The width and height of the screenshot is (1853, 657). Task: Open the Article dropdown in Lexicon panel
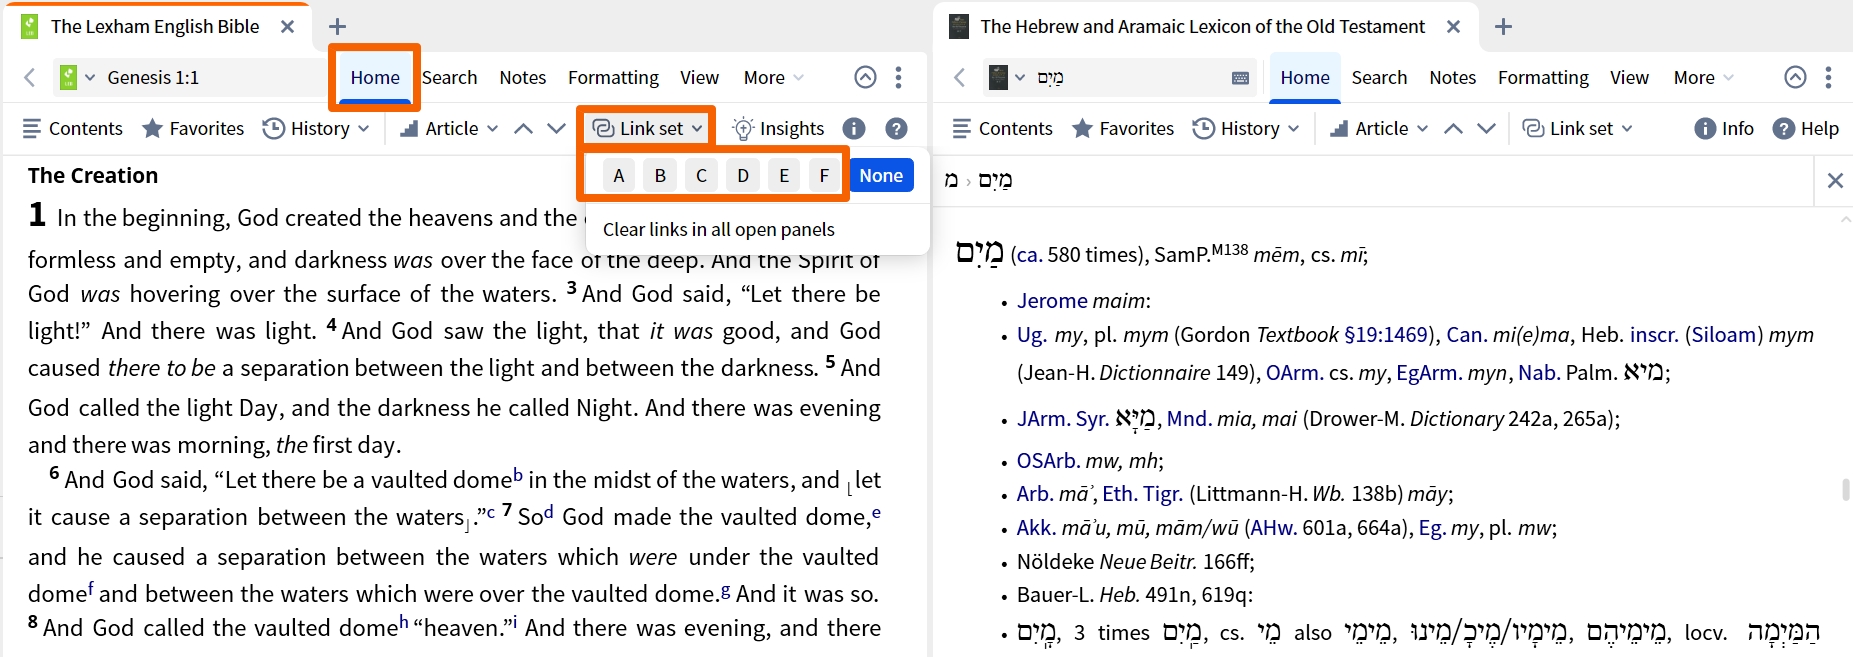click(x=1378, y=128)
